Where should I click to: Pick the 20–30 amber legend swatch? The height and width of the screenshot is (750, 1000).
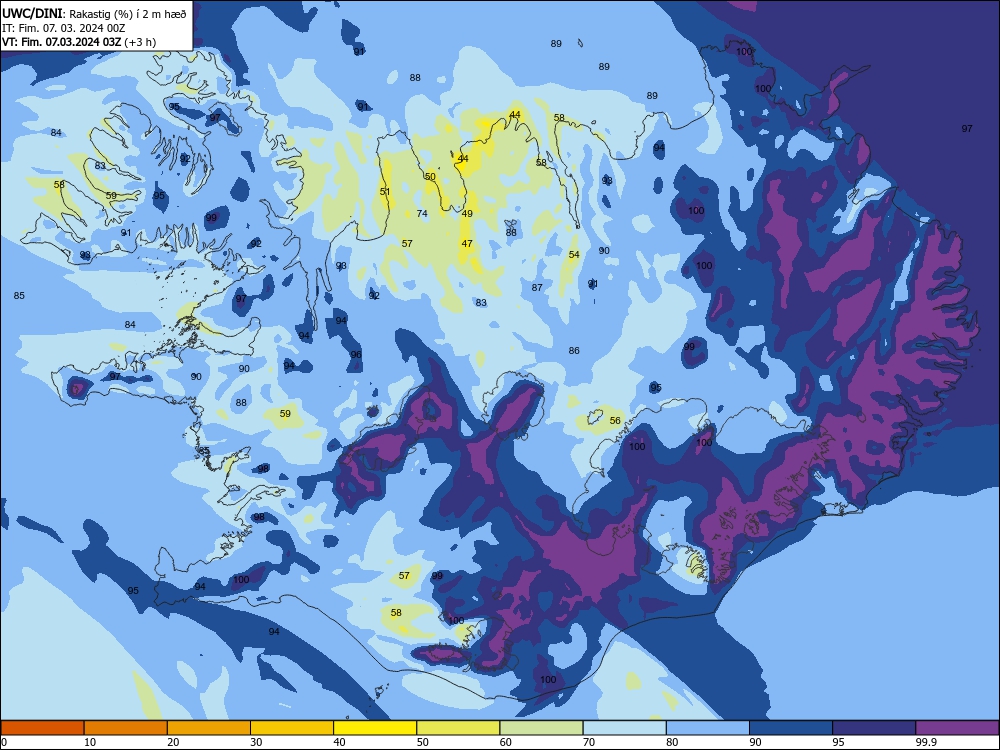(x=209, y=728)
